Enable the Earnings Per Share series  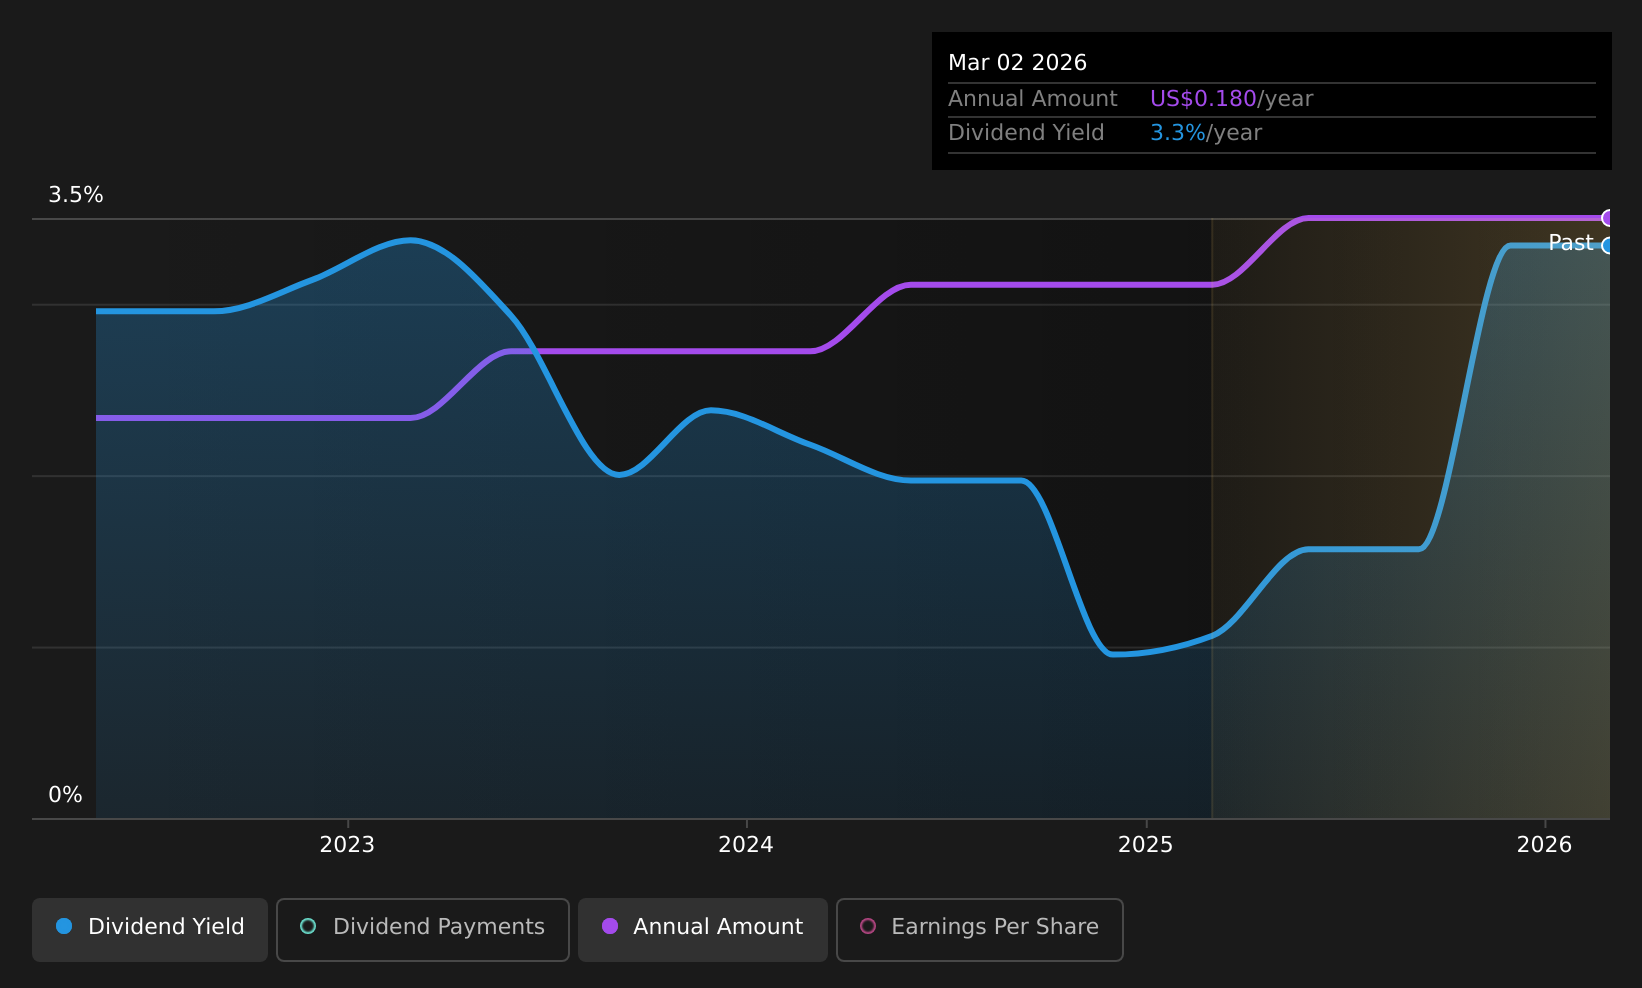[x=979, y=929]
